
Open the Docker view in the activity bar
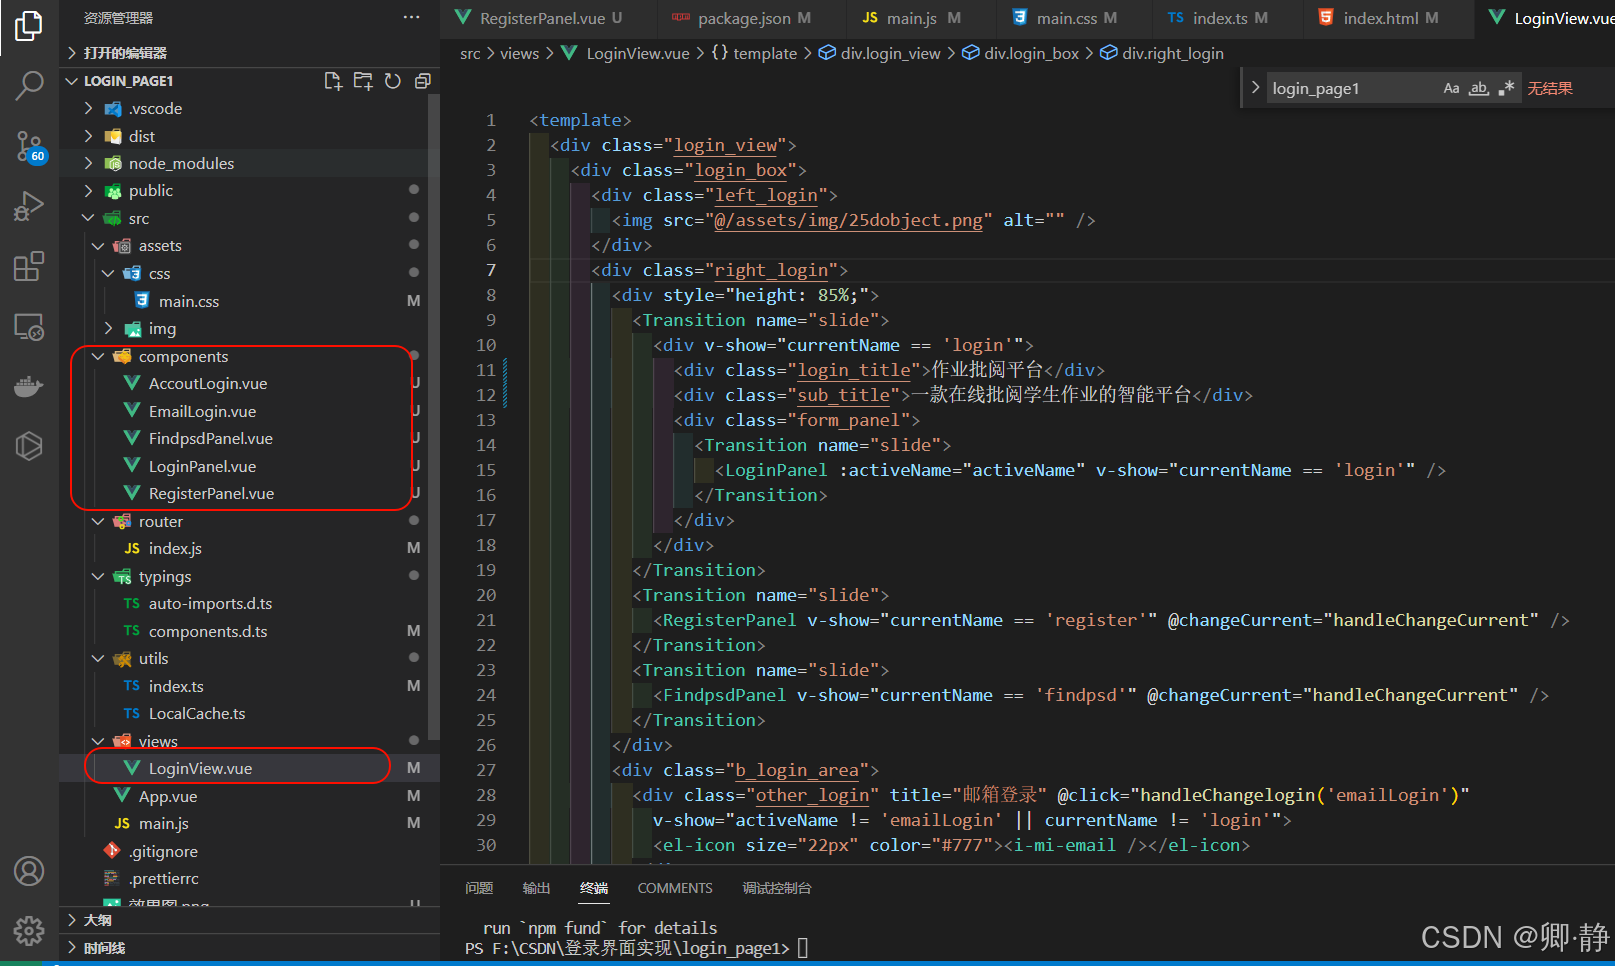click(29, 386)
